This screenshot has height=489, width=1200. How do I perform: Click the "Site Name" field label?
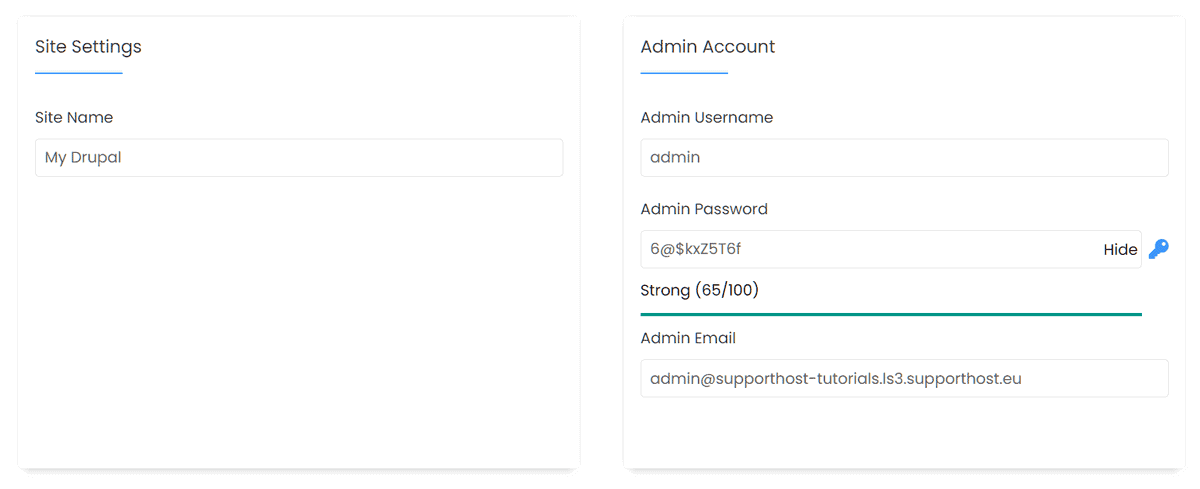click(x=74, y=117)
